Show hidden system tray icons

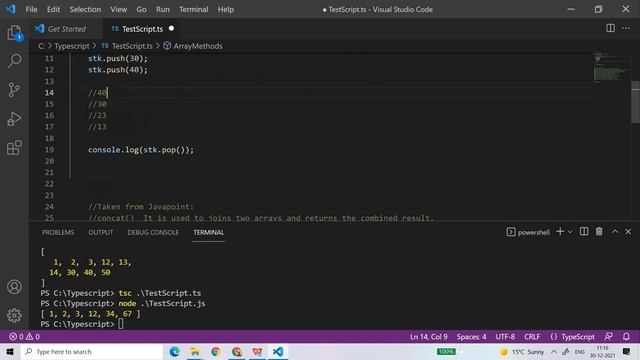[554, 351]
